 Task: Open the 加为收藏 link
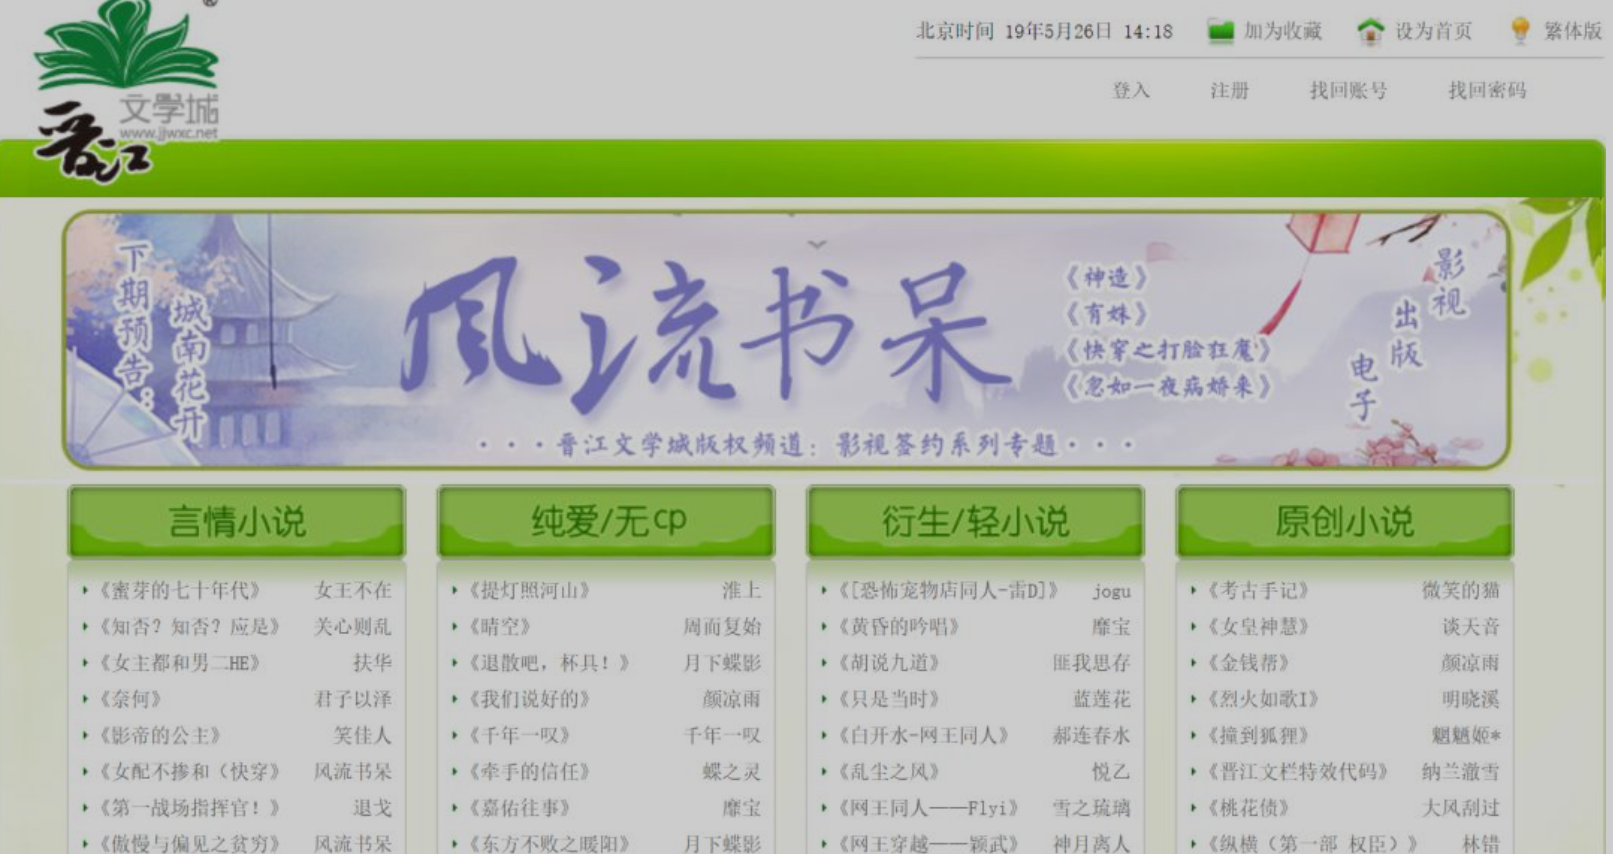click(1283, 32)
